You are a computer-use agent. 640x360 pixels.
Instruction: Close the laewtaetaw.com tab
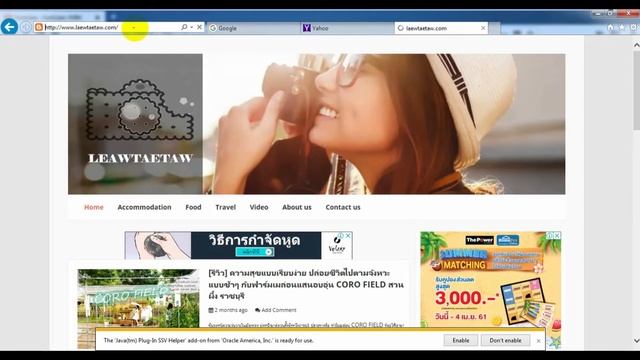point(483,28)
